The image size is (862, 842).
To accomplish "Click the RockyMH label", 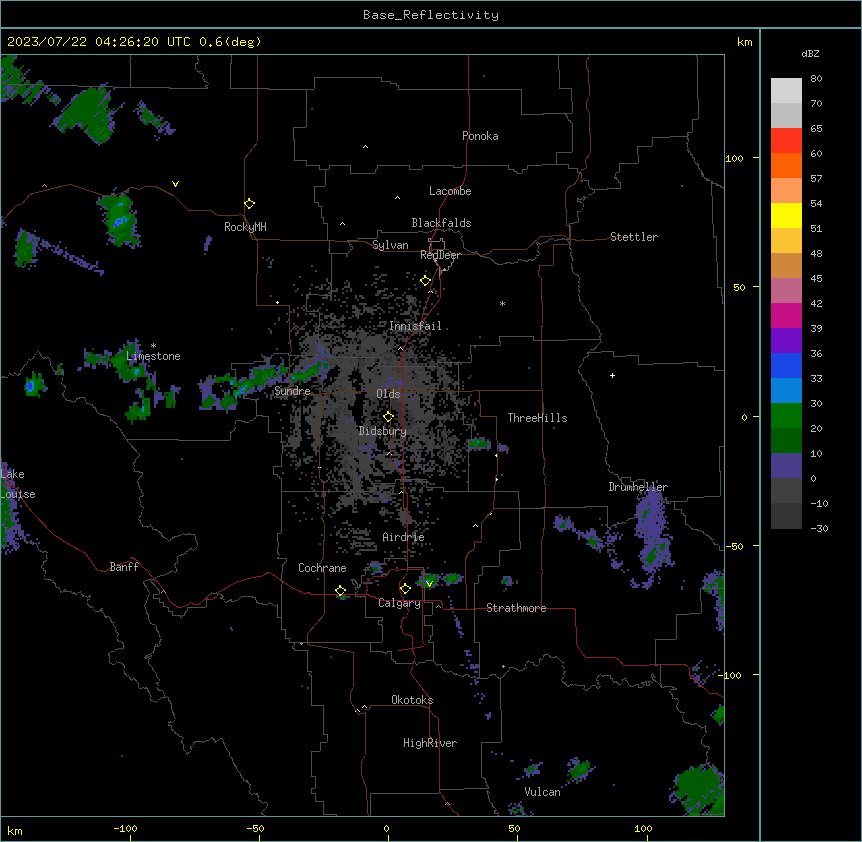I will (245, 227).
